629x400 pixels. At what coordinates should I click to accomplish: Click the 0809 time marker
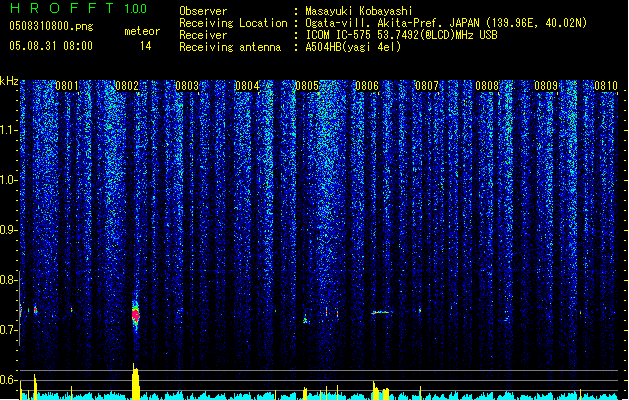(546, 86)
